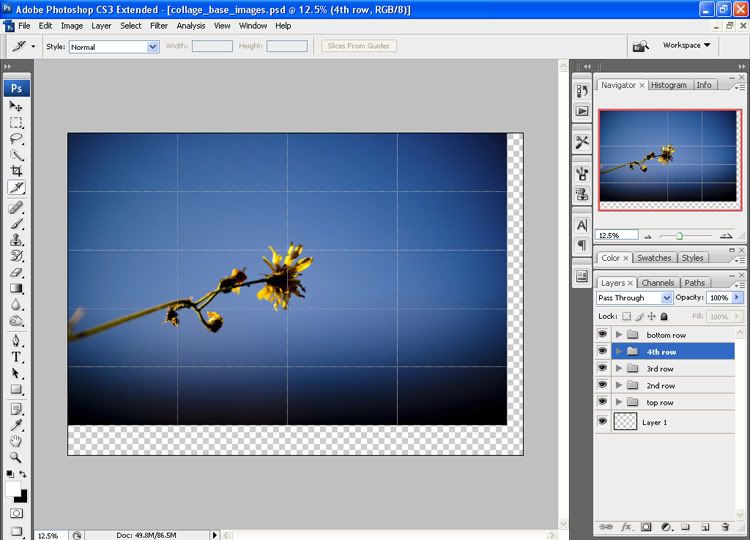This screenshot has height=540, width=750.
Task: Click Navigator zoom percentage field
Action: 617,235
